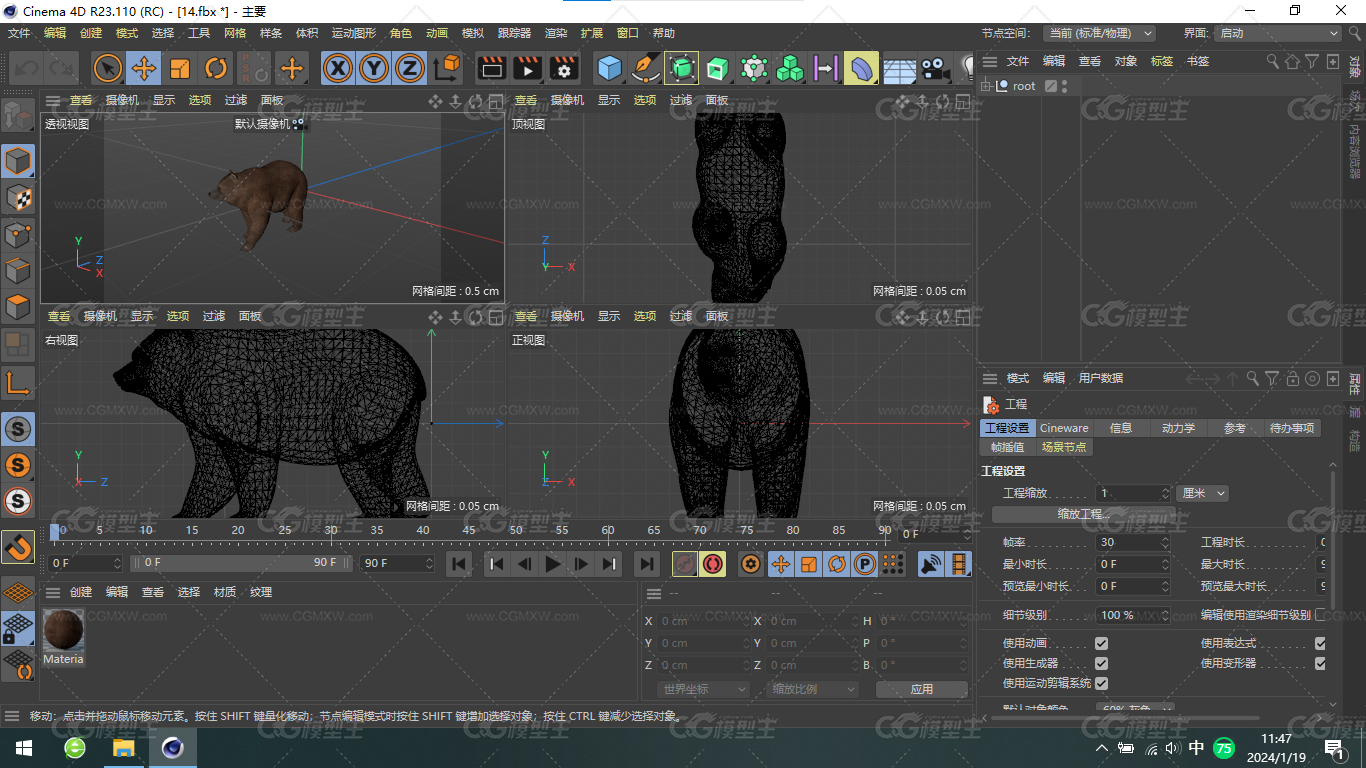Open the Bend deformer icon
Viewport: 1366px width, 768px height.
coord(861,68)
